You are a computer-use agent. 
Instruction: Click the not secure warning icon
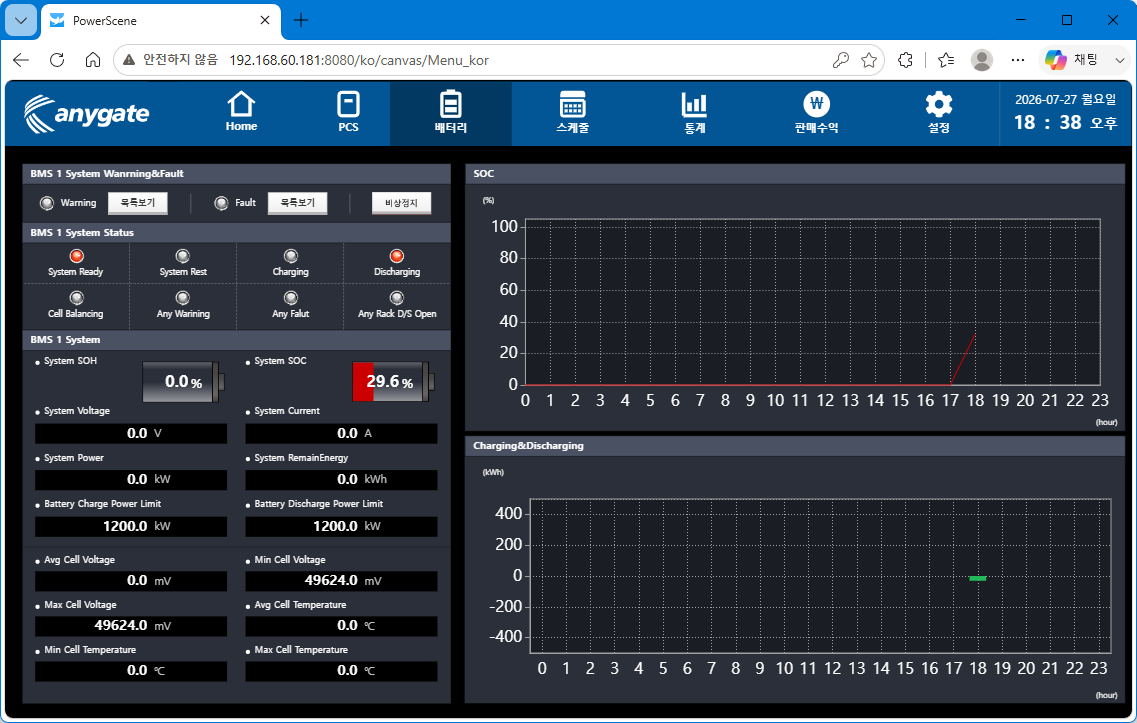[129, 60]
